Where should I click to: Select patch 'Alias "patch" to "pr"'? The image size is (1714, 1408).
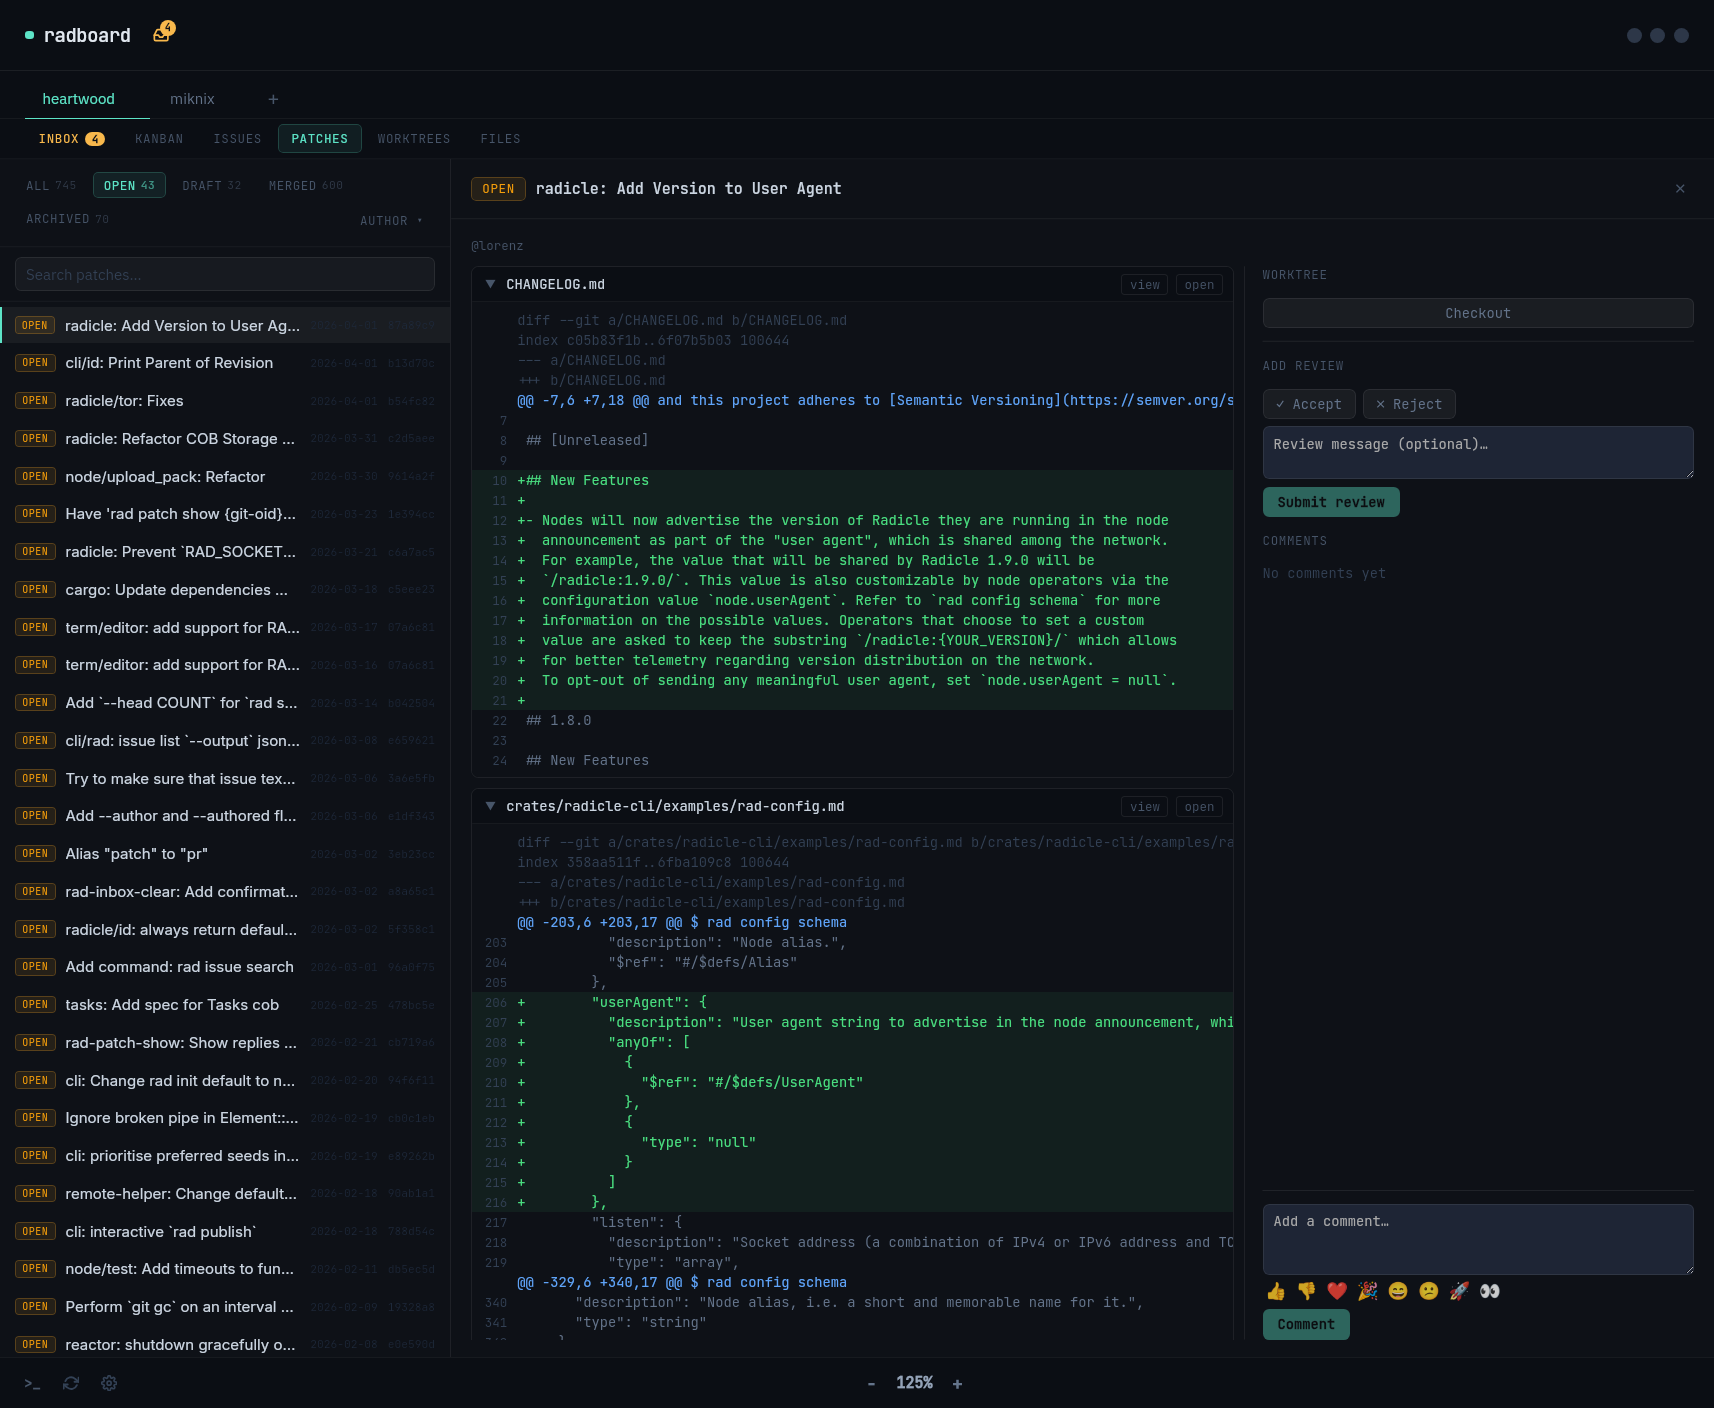click(225, 854)
